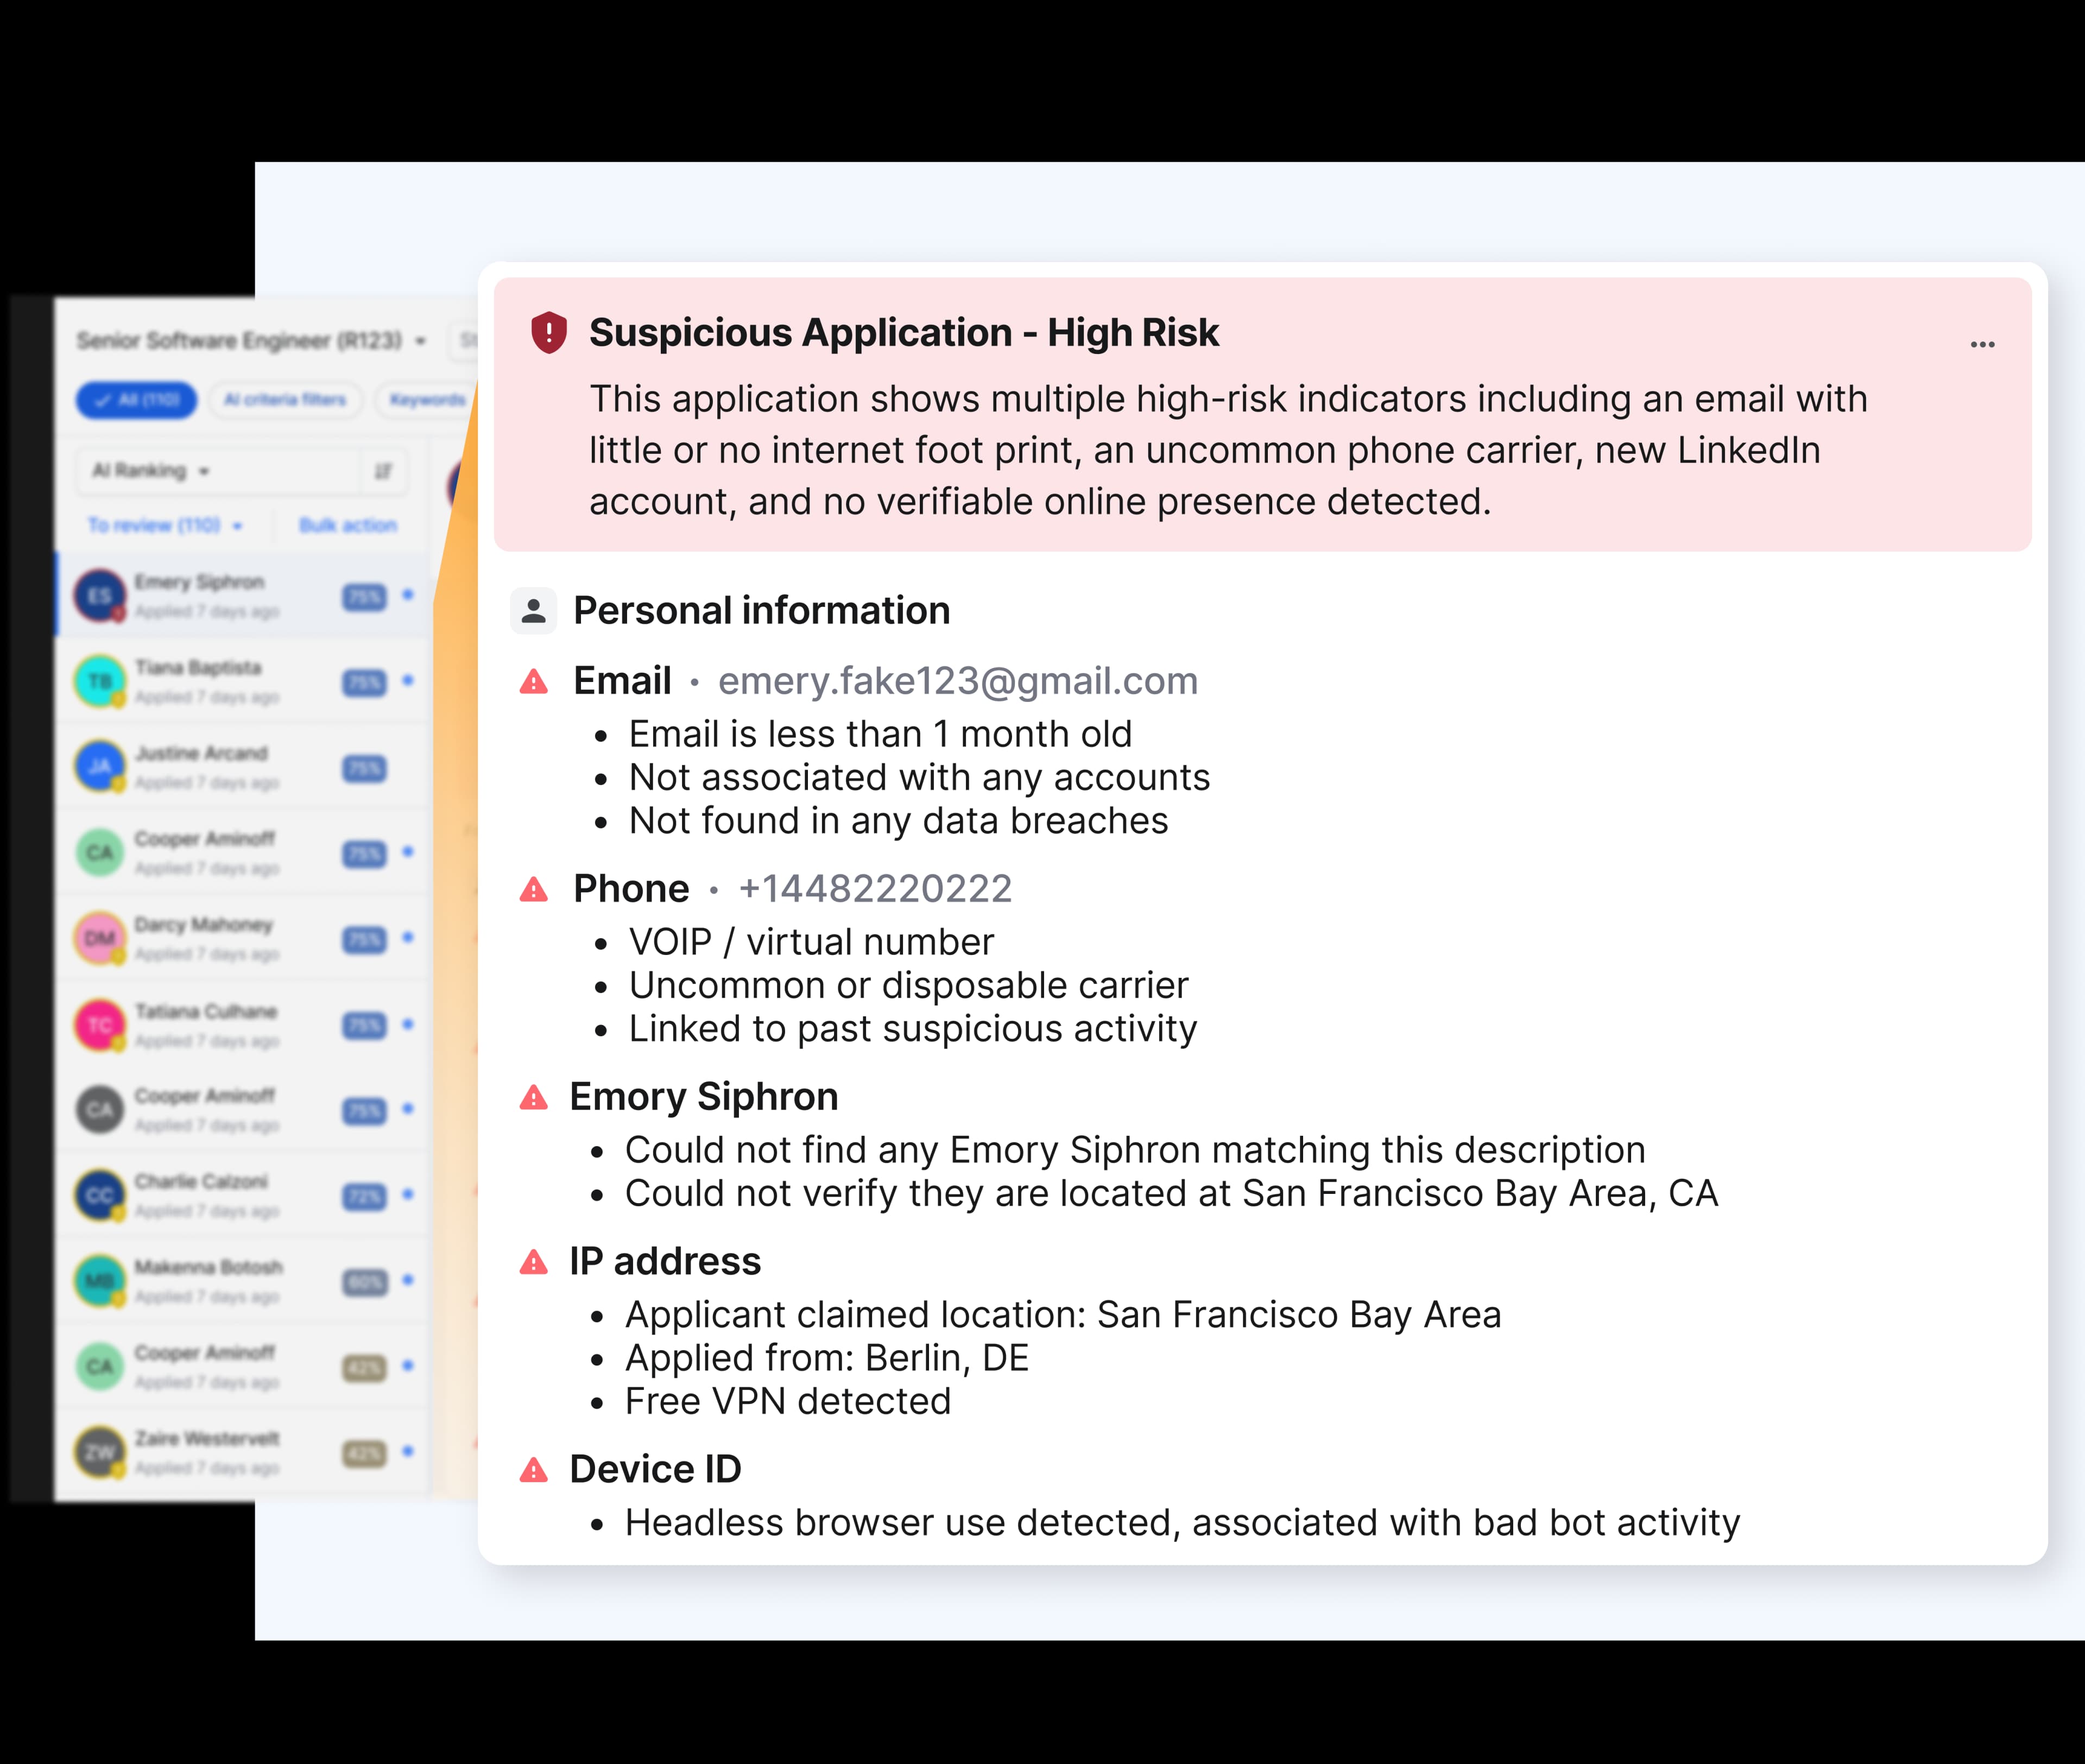Open the AI criteria filters tab

coord(285,400)
